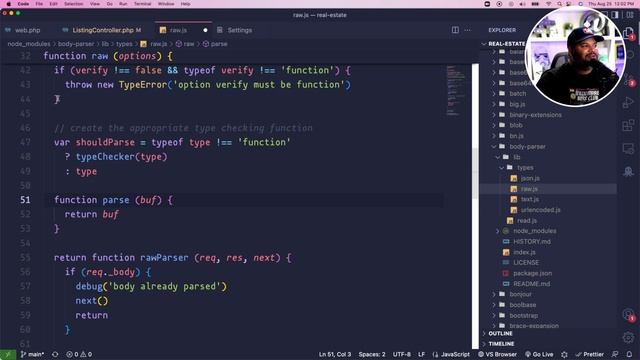The width and height of the screenshot is (640, 360).
Task: Open the GitKraken octopus view icon
Action: point(628,171)
